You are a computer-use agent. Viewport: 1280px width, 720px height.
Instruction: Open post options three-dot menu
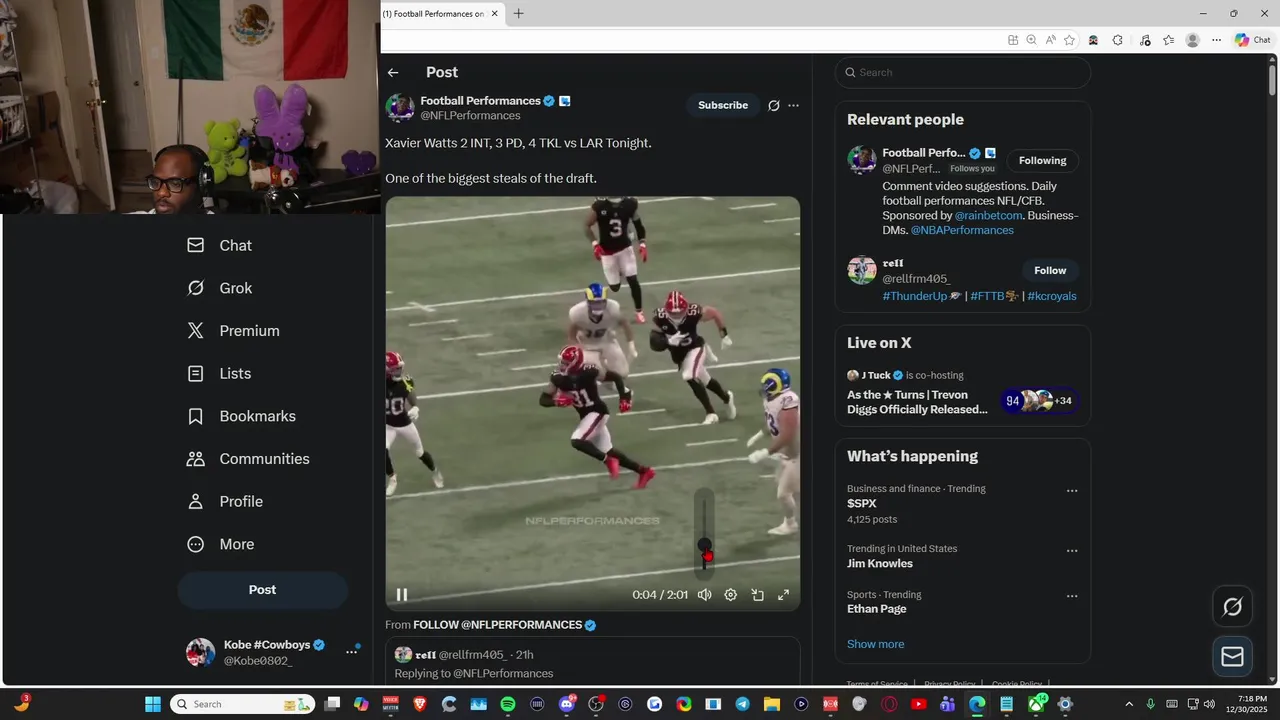click(794, 105)
